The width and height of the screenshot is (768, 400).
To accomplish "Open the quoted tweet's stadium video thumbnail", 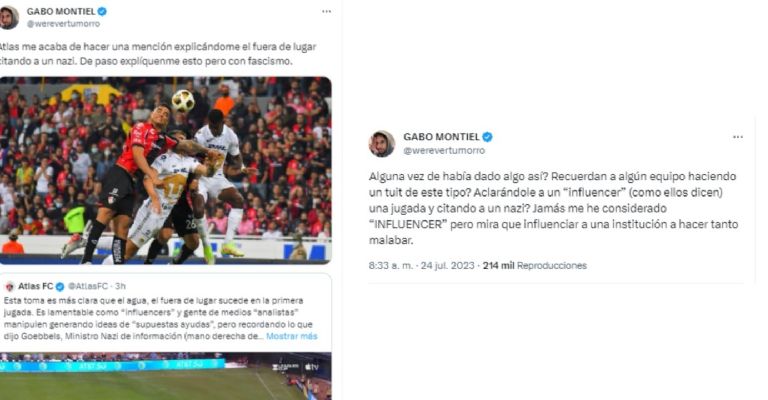I will (166, 376).
